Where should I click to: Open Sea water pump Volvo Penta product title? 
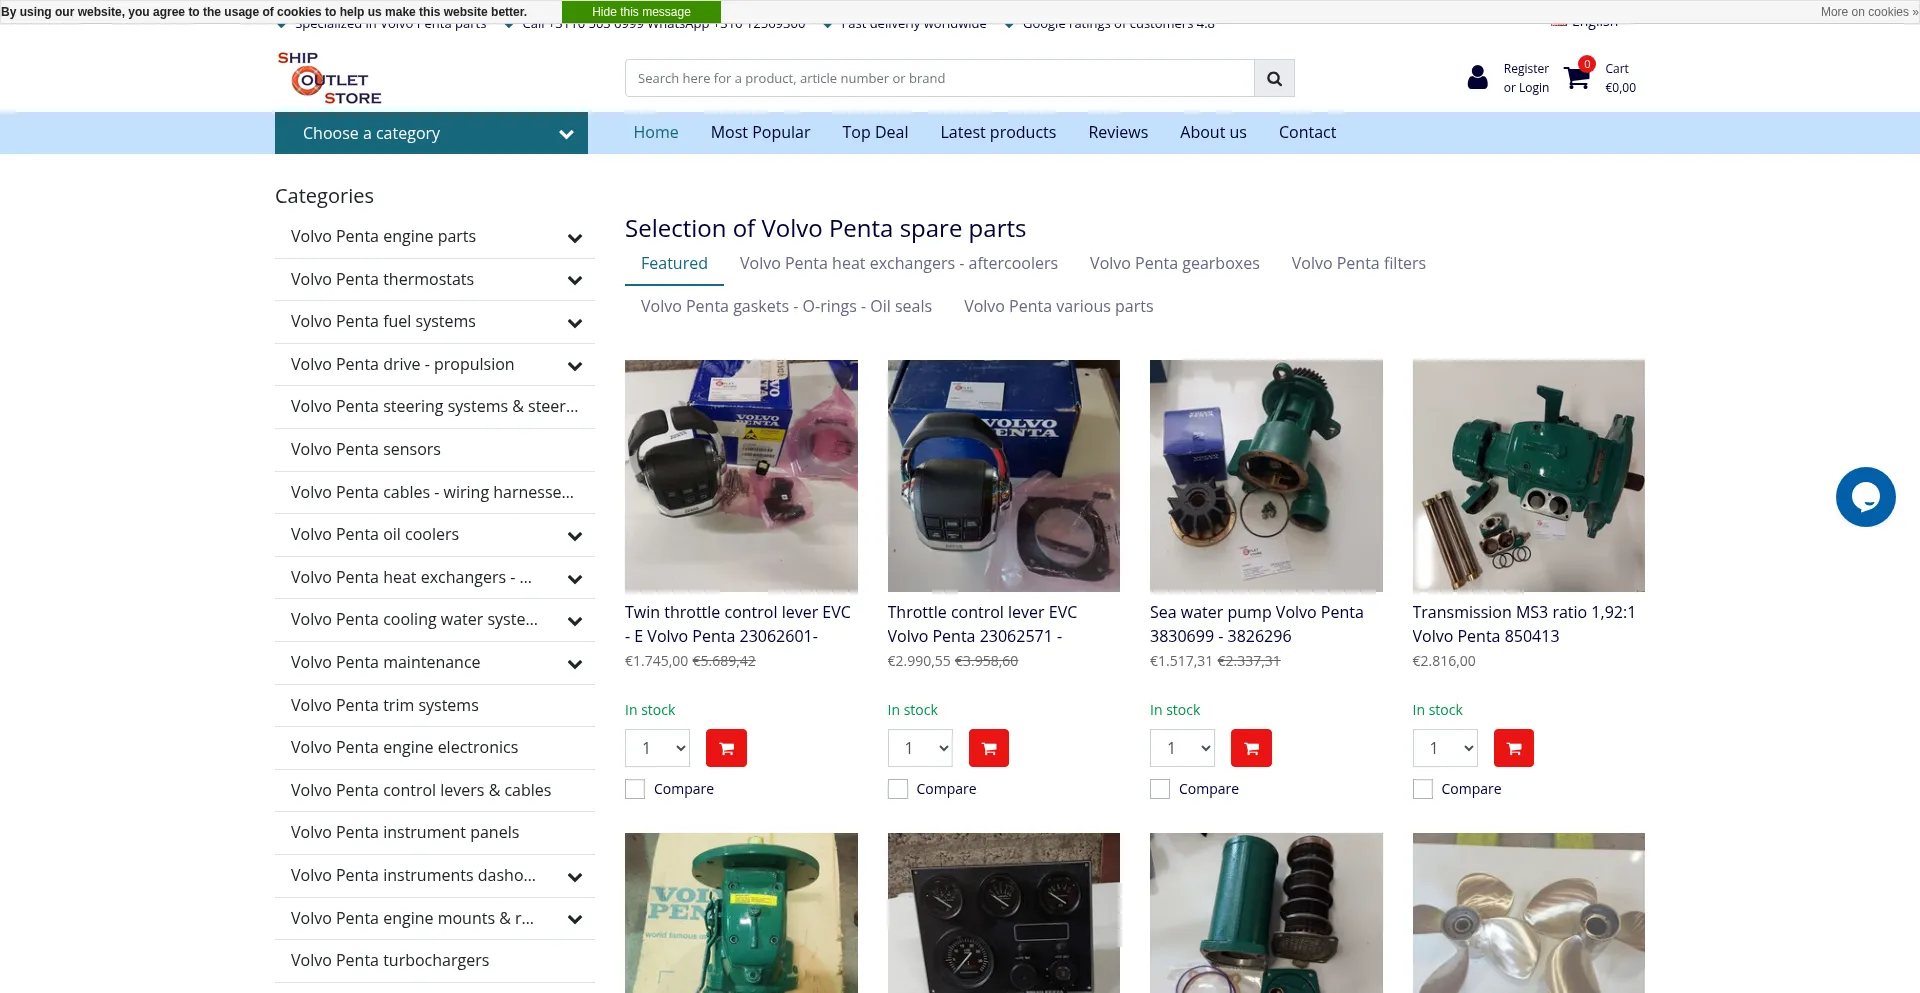tap(1256, 624)
